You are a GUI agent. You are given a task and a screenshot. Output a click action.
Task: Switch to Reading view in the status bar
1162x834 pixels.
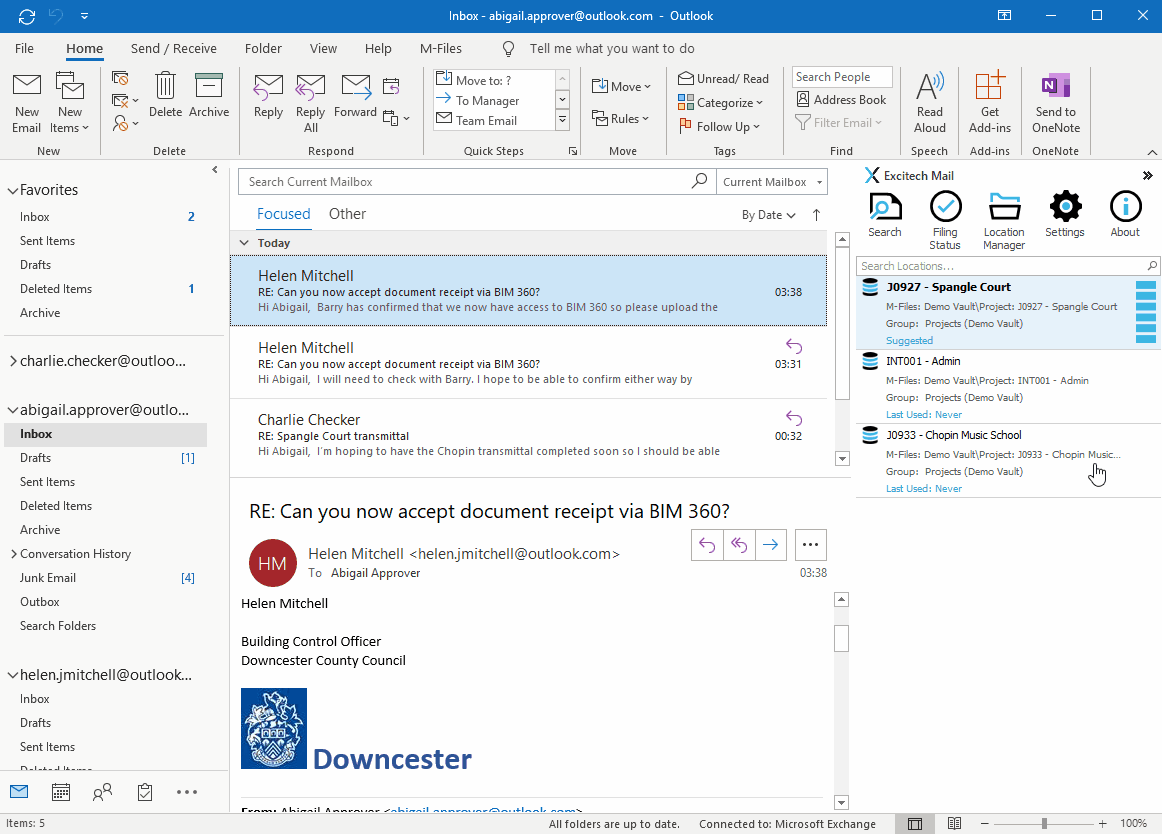pos(954,823)
